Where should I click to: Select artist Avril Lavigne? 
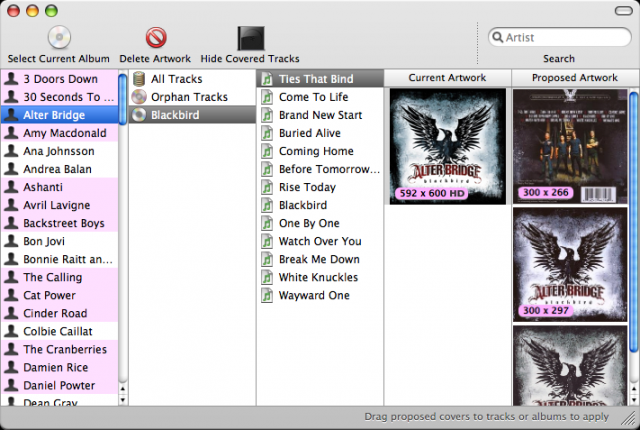[60, 205]
